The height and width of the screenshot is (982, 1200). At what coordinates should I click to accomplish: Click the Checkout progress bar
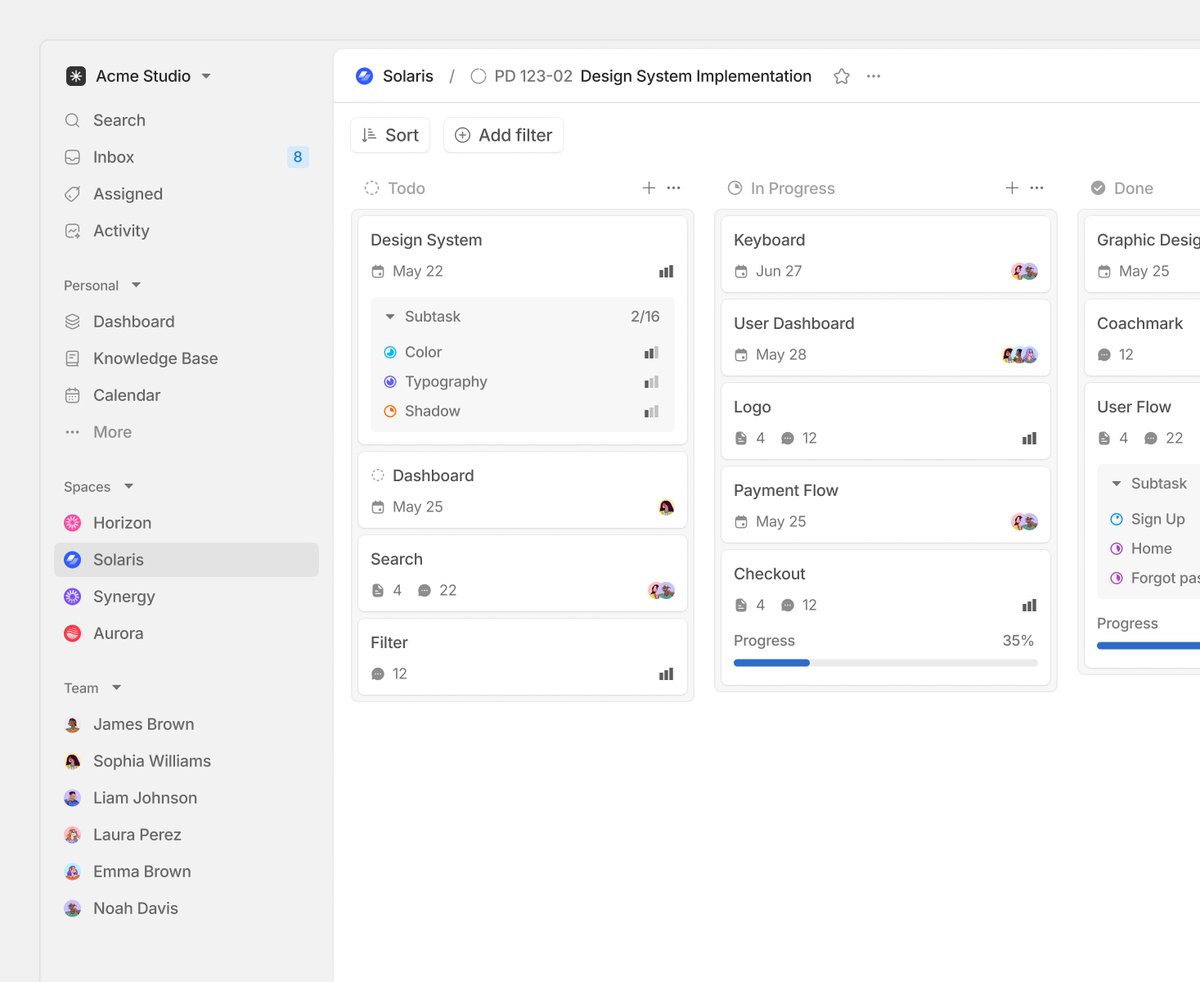coord(886,662)
